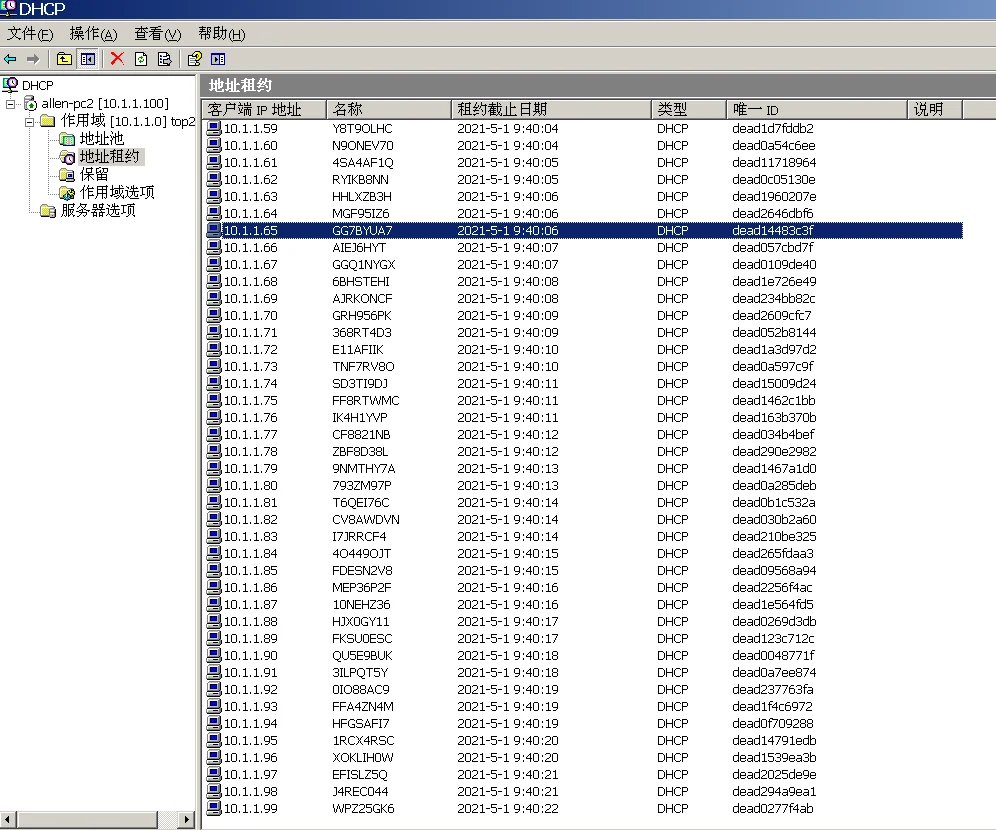Click the 服务器选项 folder icon
The width and height of the screenshot is (996, 830).
(48, 210)
